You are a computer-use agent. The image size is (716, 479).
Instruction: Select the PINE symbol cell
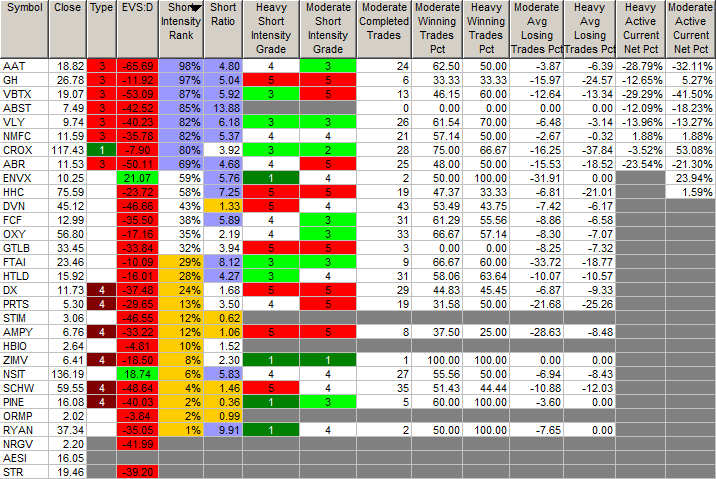[24, 402]
